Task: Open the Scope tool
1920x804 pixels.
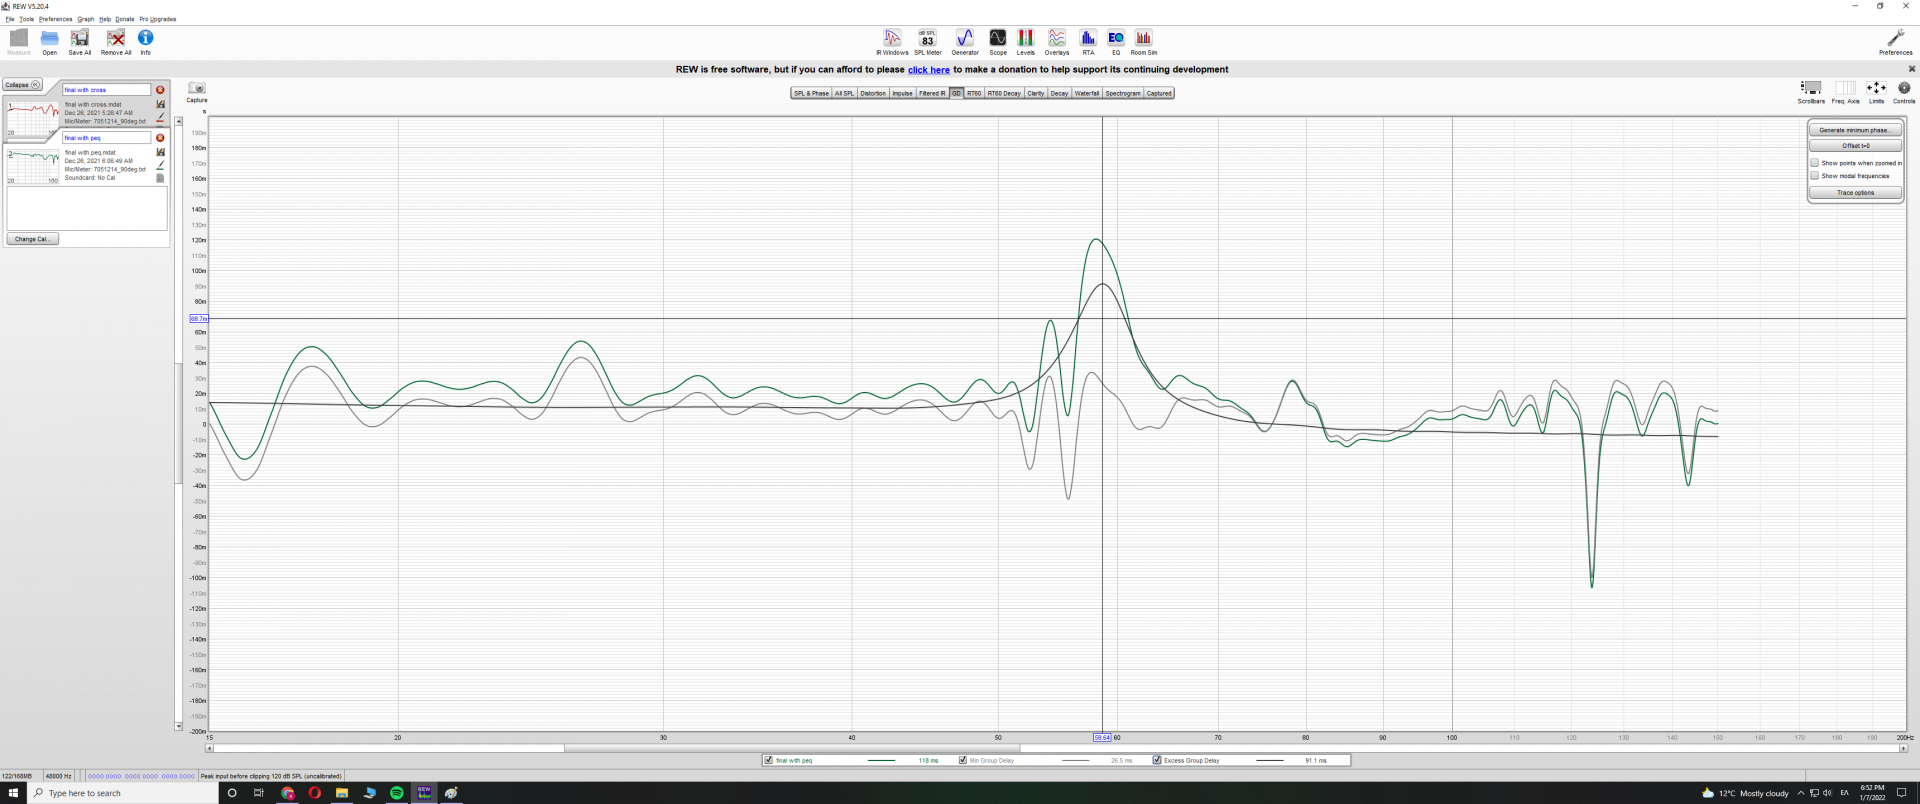Action: point(997,40)
